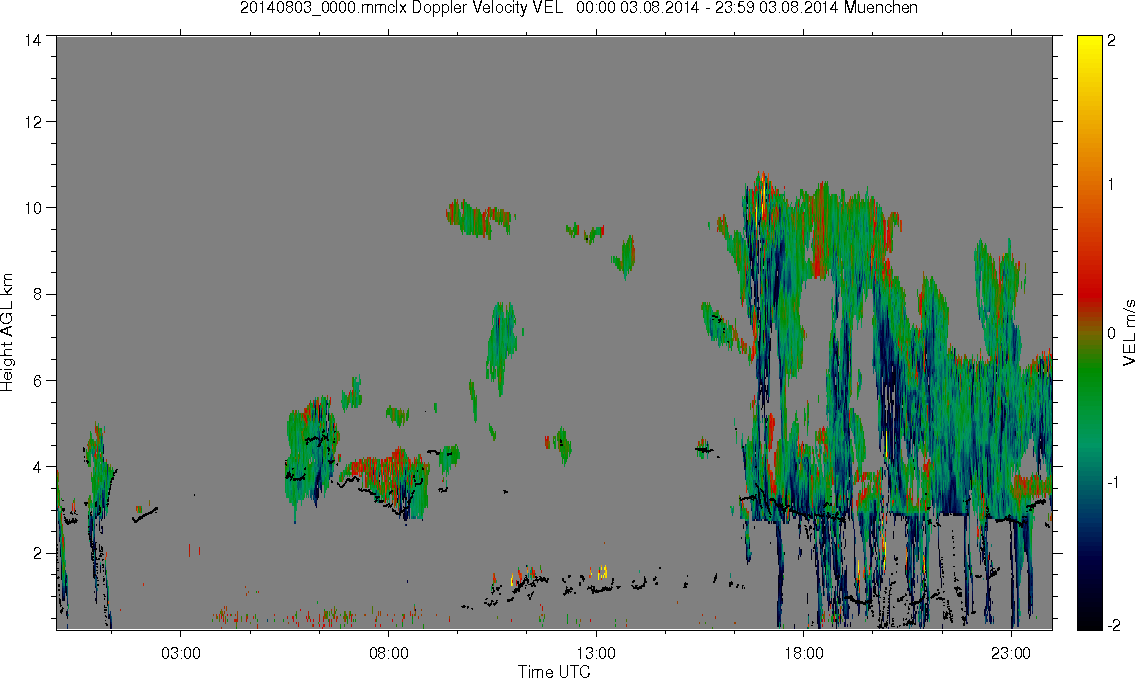Click the colorbar '-2' bottom value label
The image size is (1135, 678).
tap(1112, 624)
